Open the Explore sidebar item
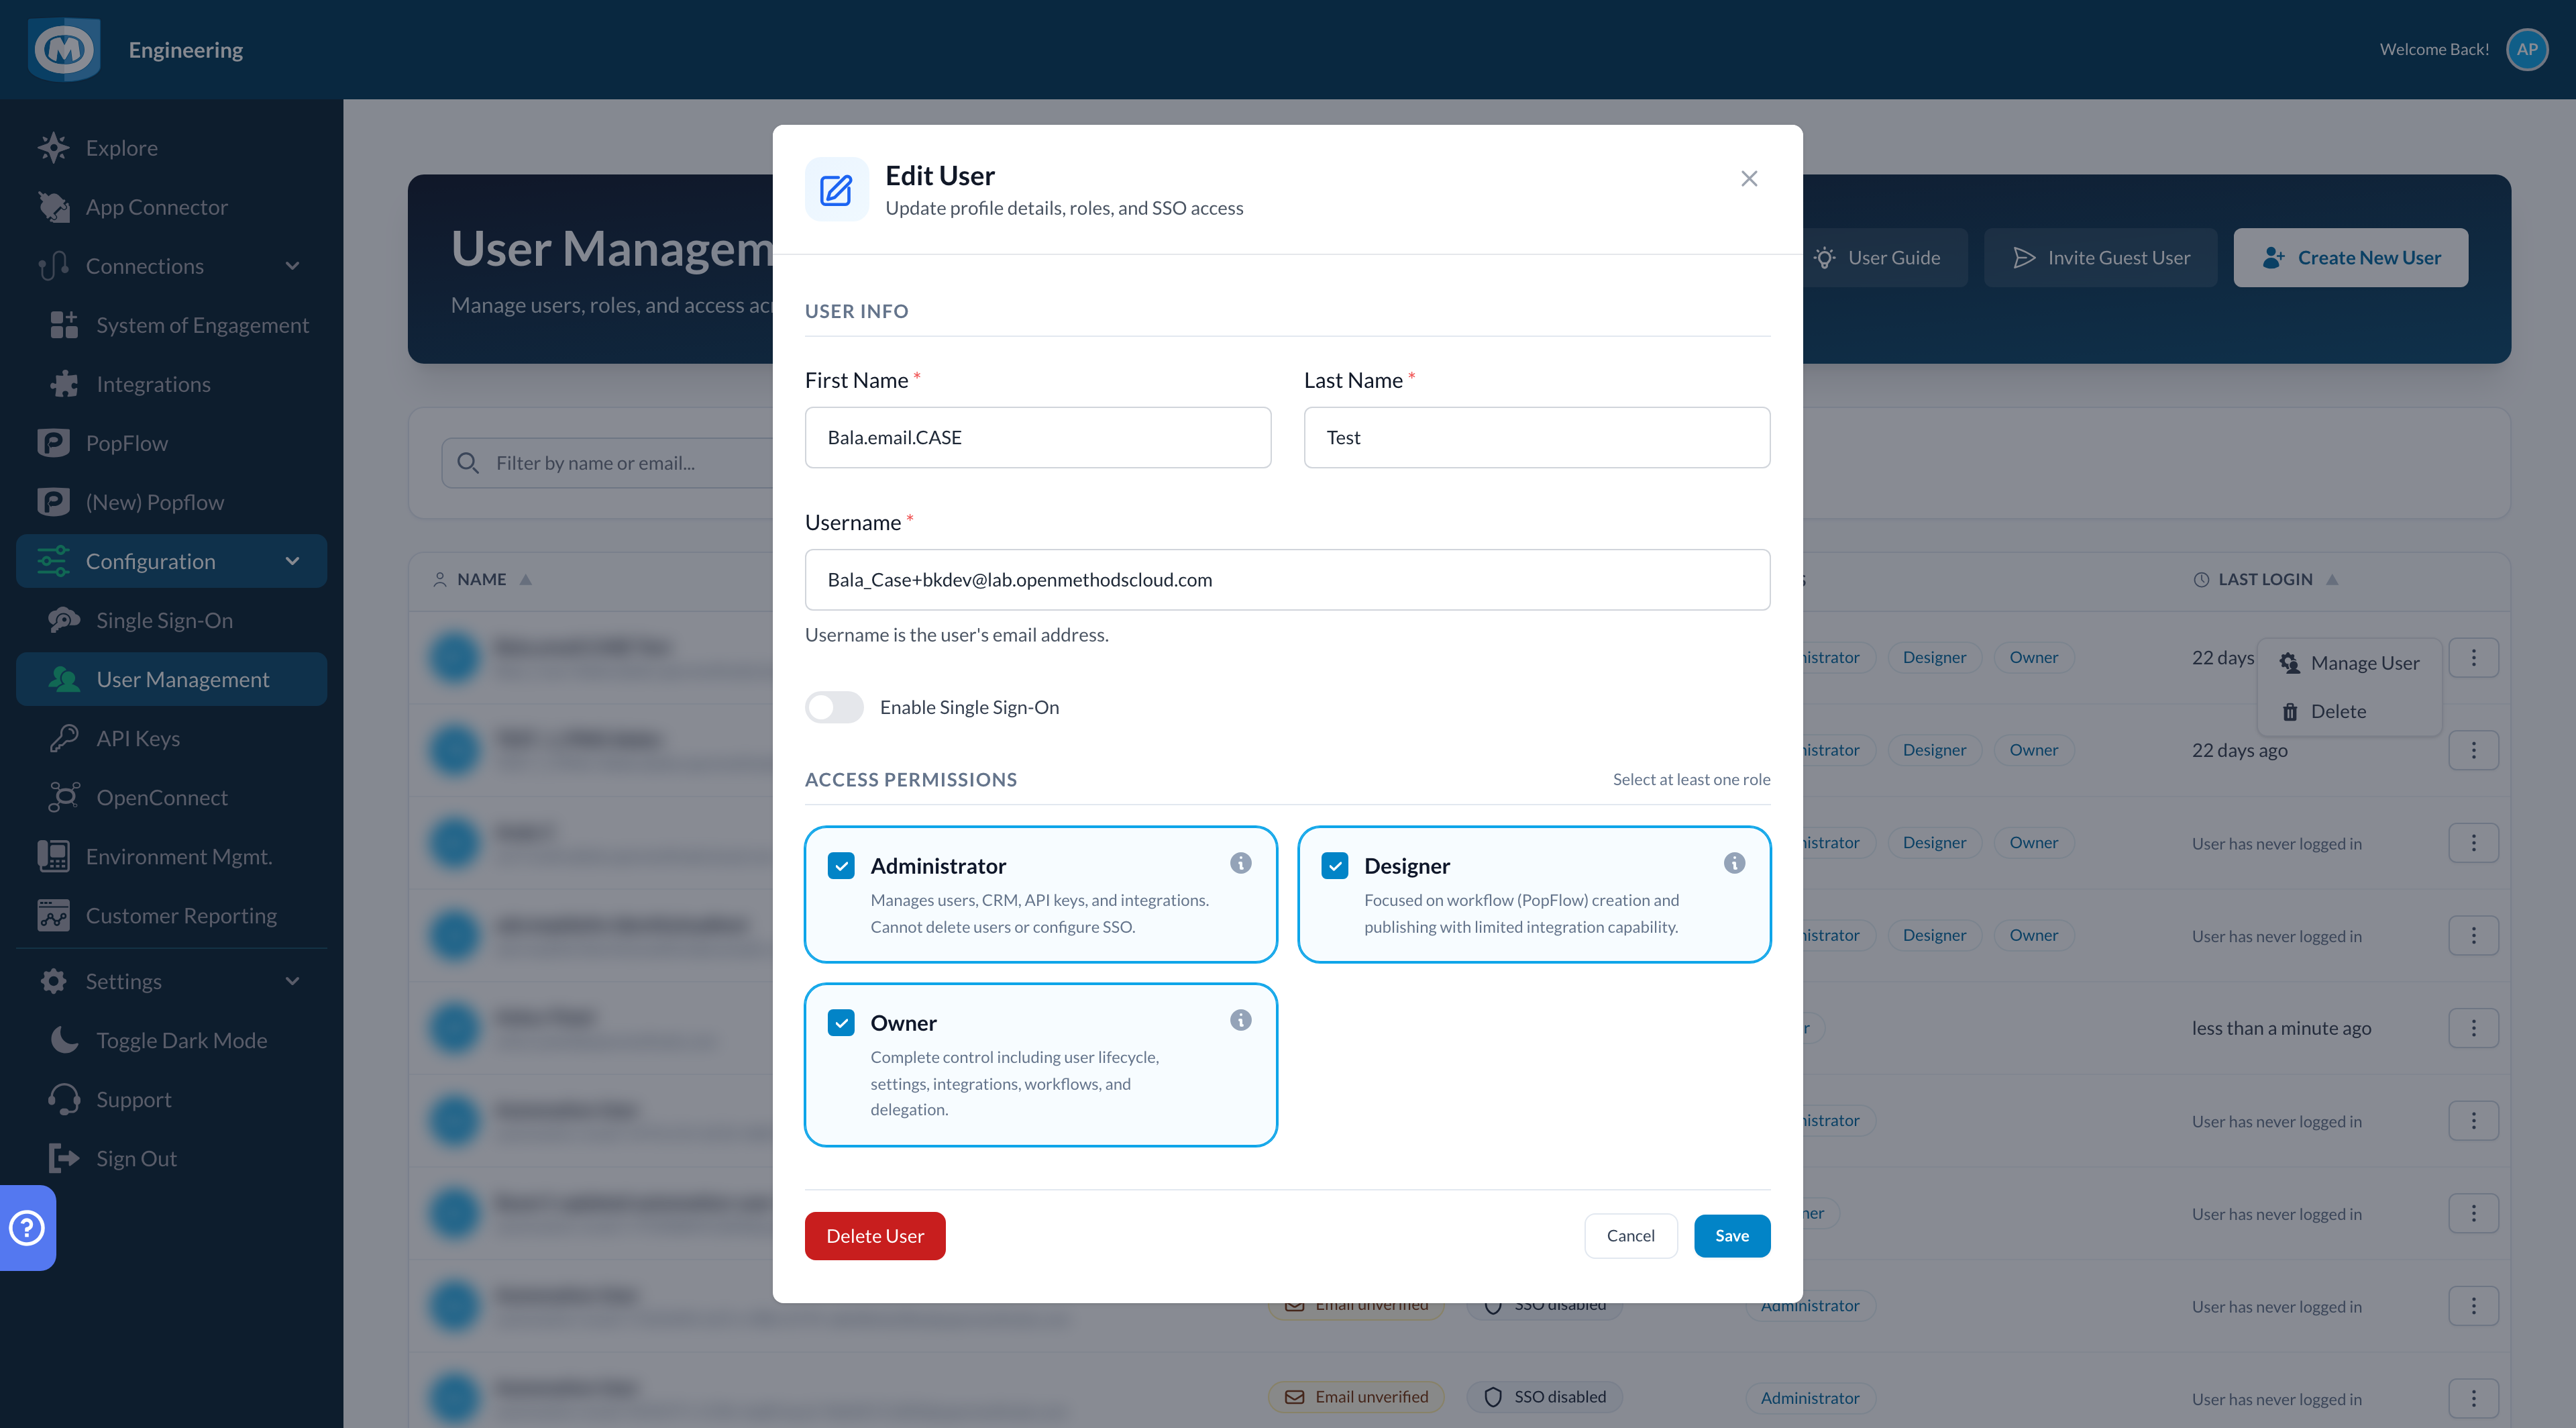Viewport: 2576px width, 1428px height. tap(171, 148)
